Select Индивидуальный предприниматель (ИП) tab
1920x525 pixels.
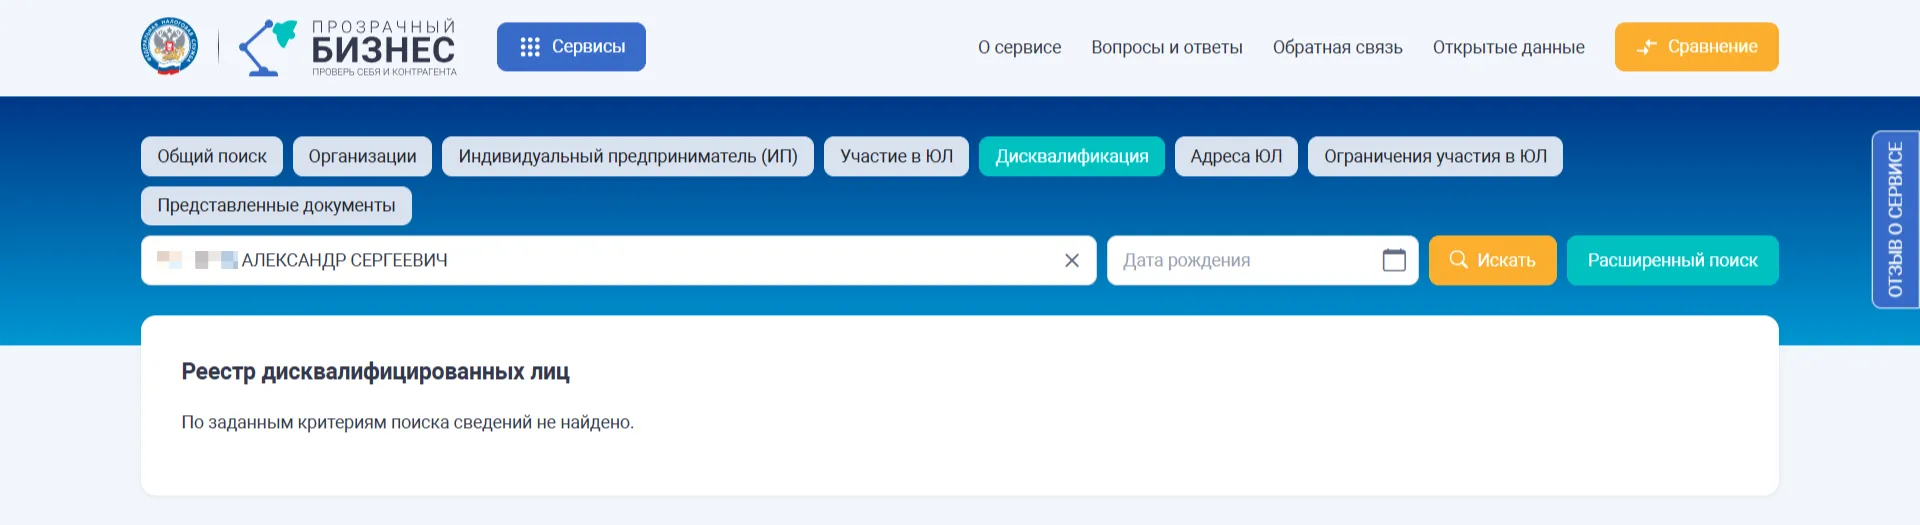coord(628,156)
